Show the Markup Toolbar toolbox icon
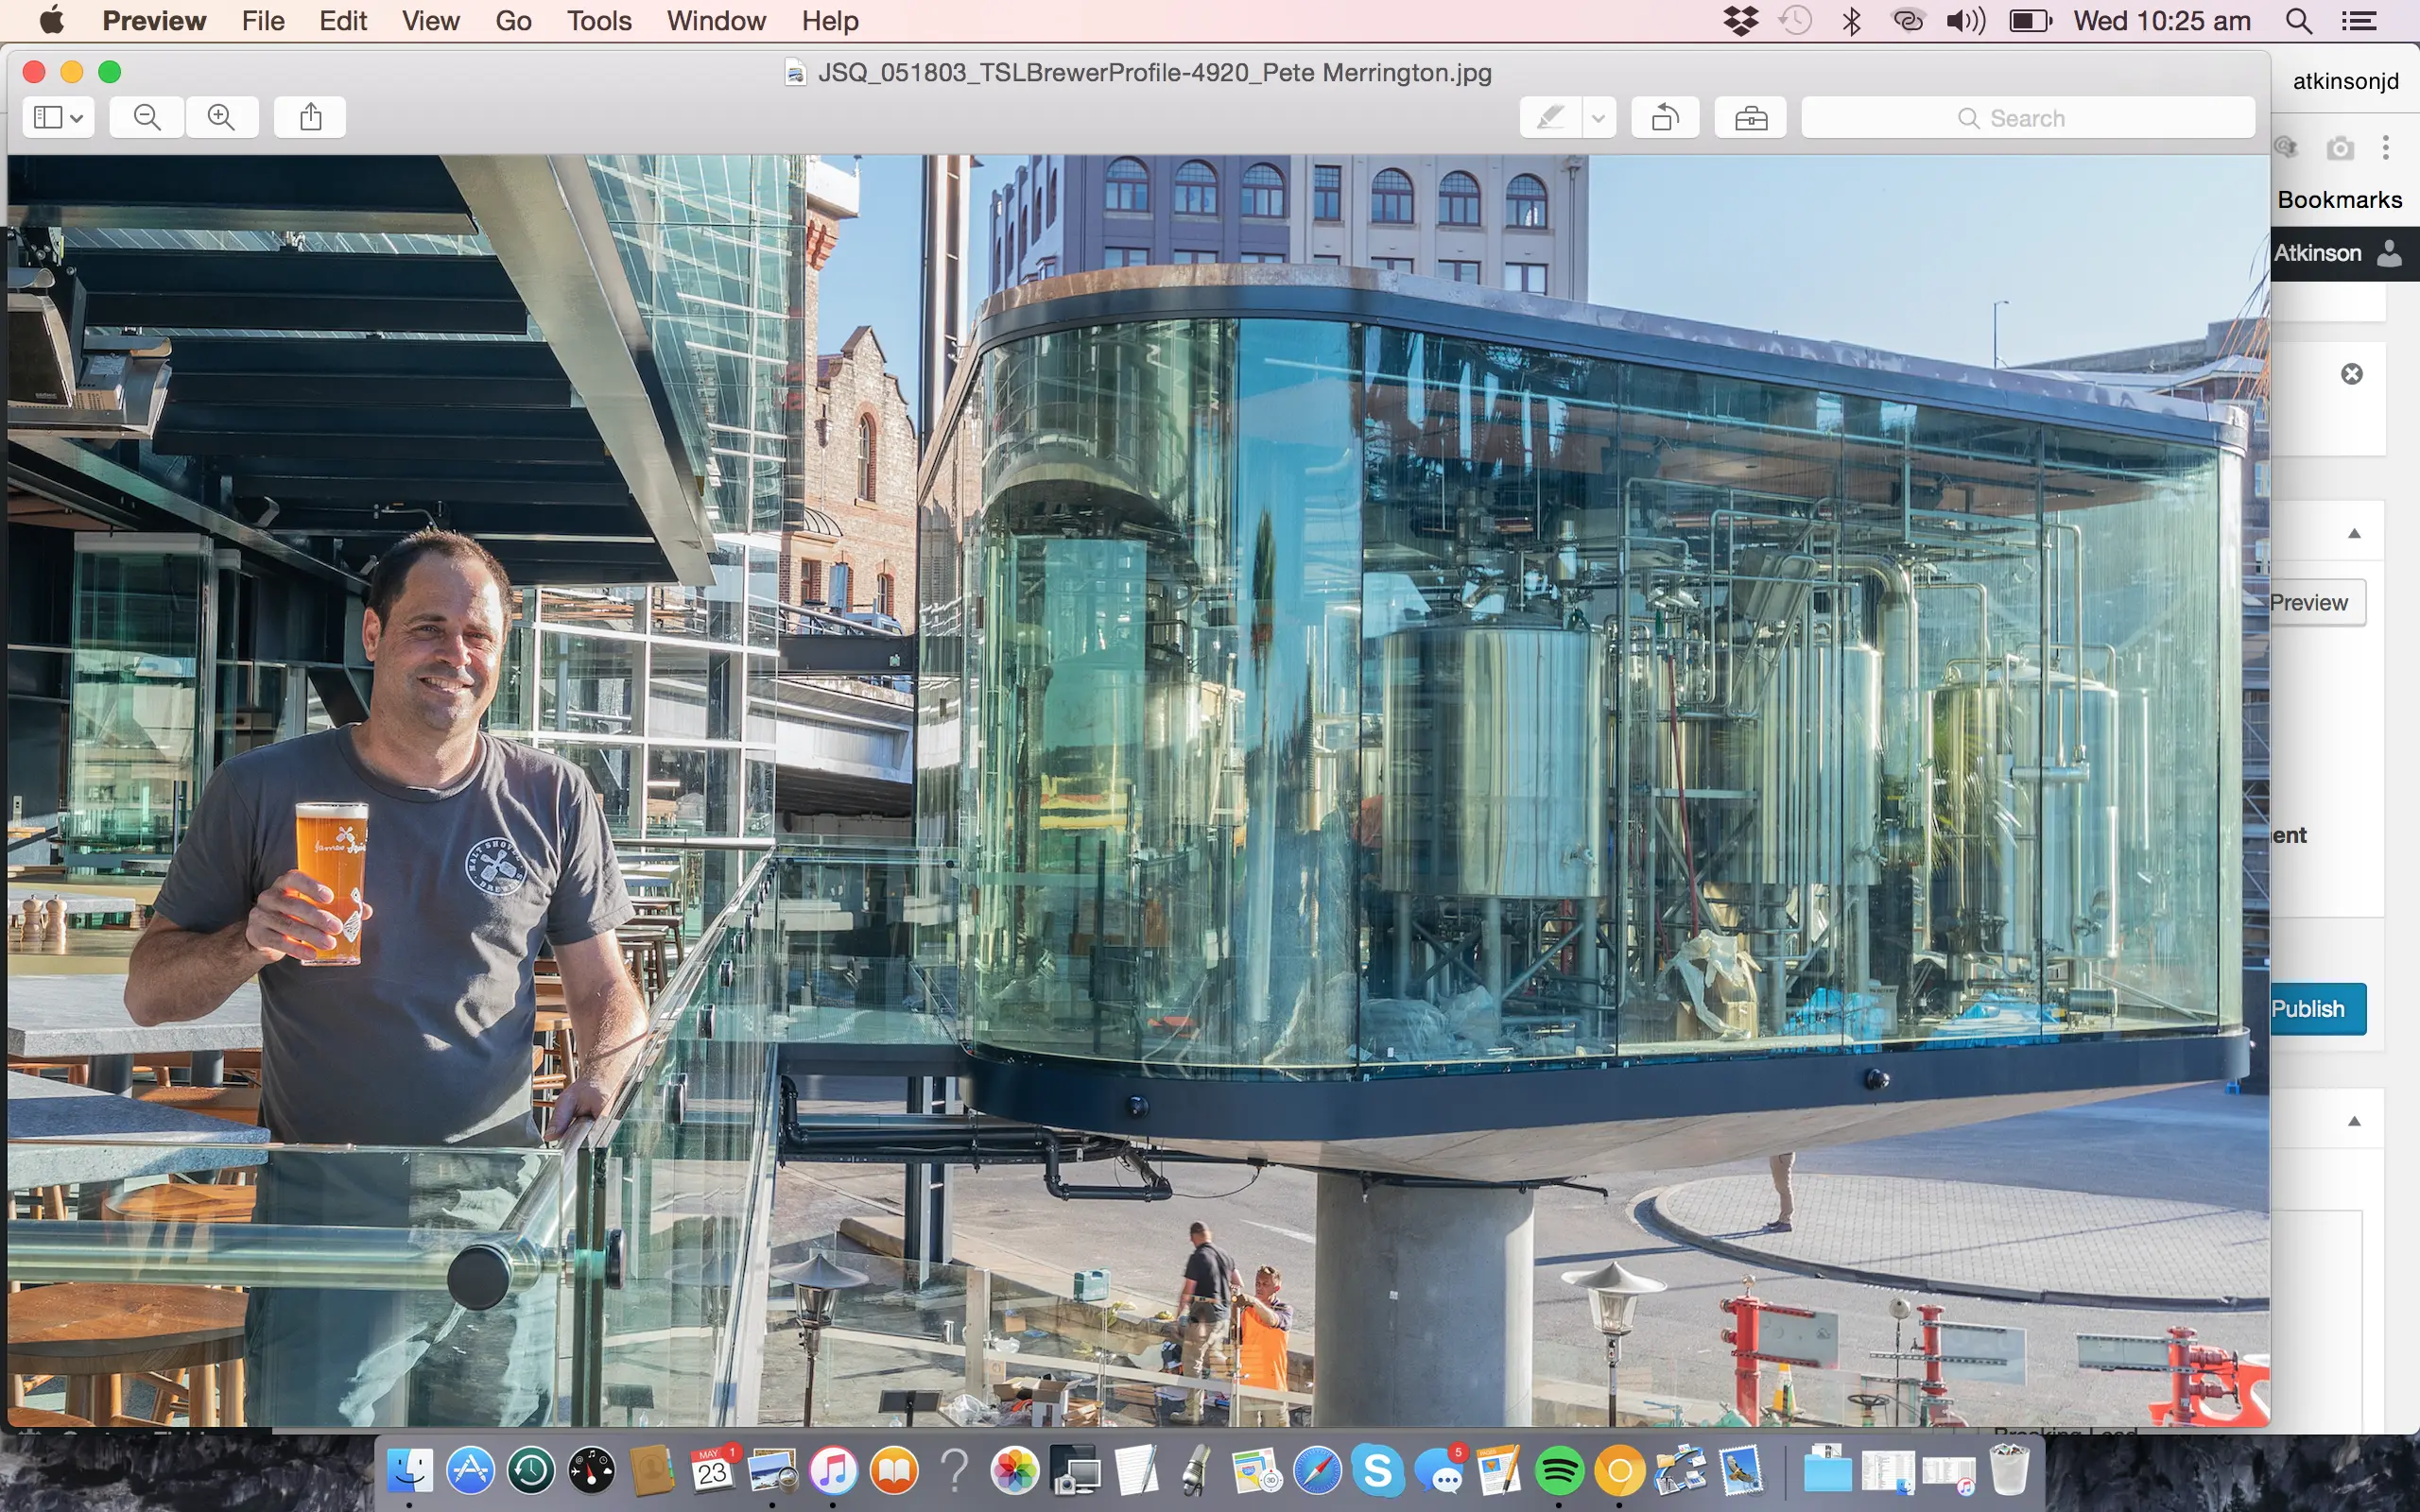This screenshot has height=1512, width=2420. point(1750,118)
